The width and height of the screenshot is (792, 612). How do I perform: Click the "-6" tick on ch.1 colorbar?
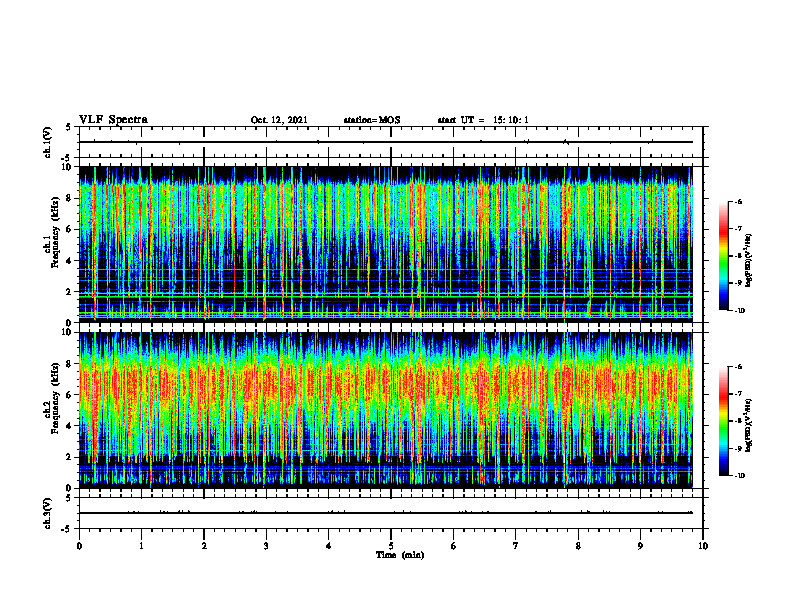point(738,201)
